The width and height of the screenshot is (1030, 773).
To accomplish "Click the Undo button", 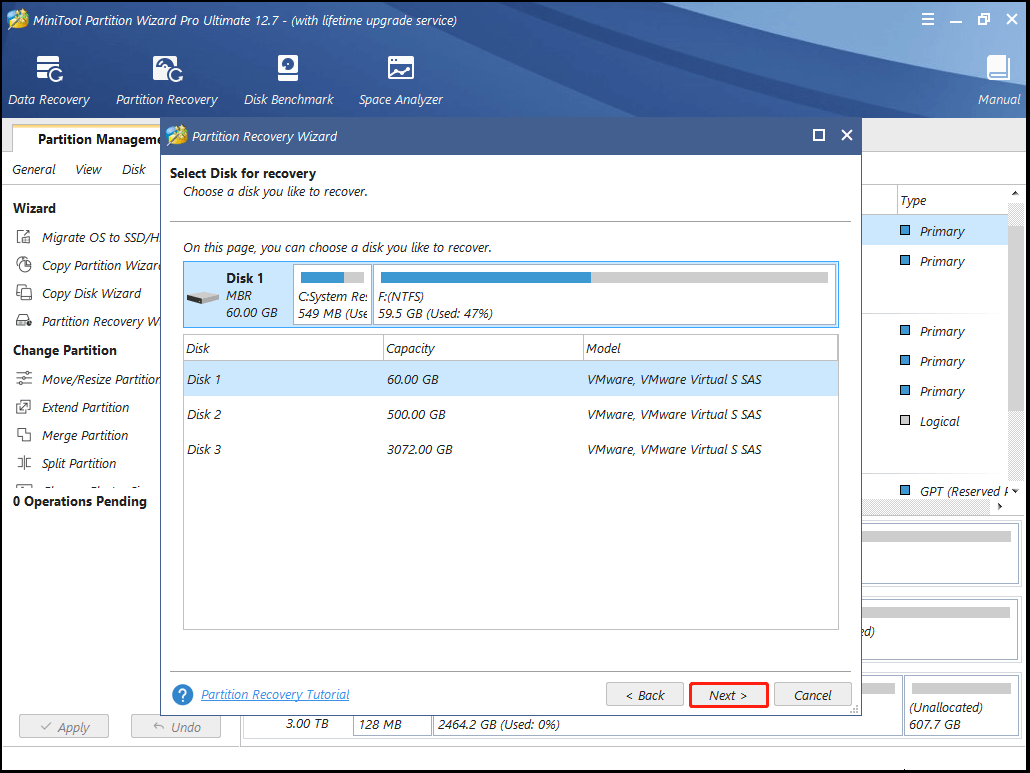I will pyautogui.click(x=176, y=726).
